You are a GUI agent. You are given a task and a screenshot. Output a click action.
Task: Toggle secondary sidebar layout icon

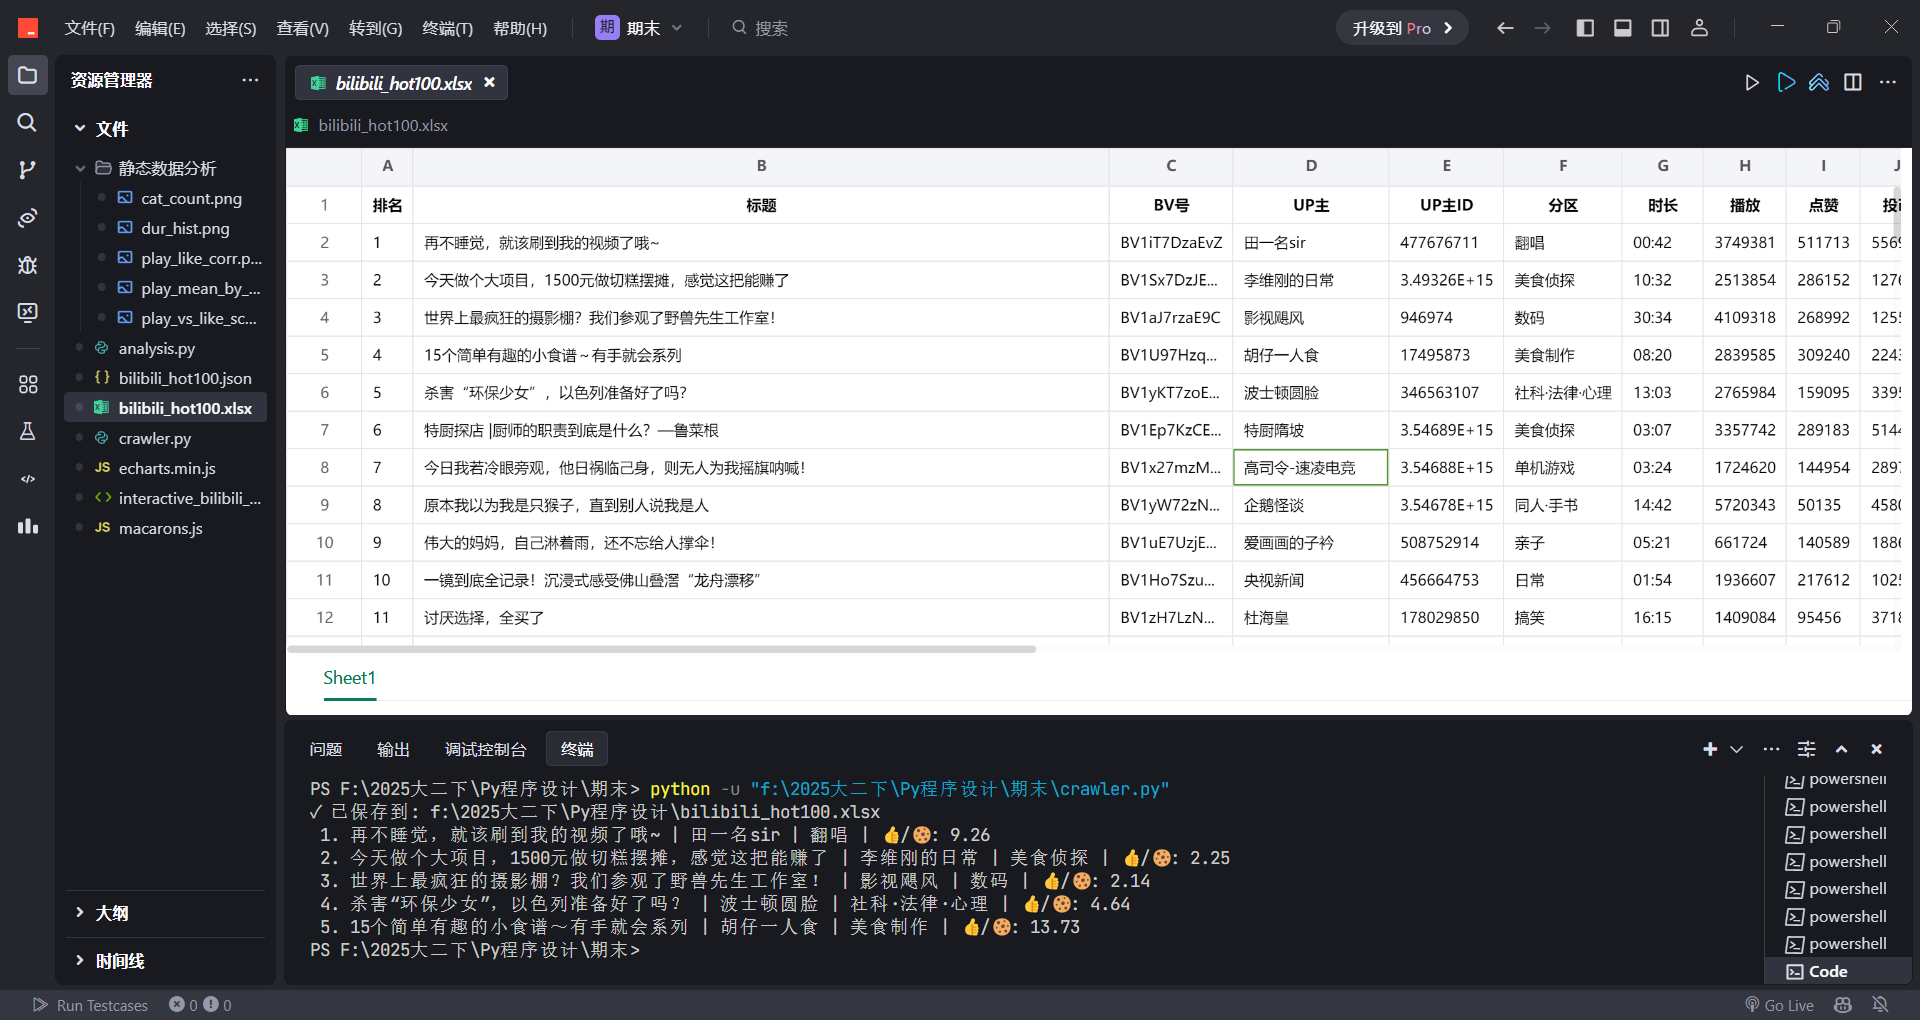pos(1660,28)
